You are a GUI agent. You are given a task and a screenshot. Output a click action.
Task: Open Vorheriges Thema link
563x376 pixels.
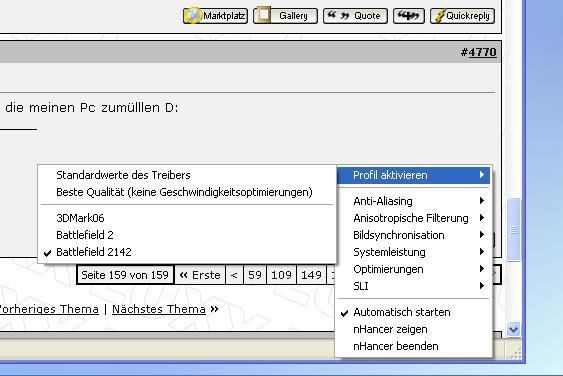[x=48, y=309]
